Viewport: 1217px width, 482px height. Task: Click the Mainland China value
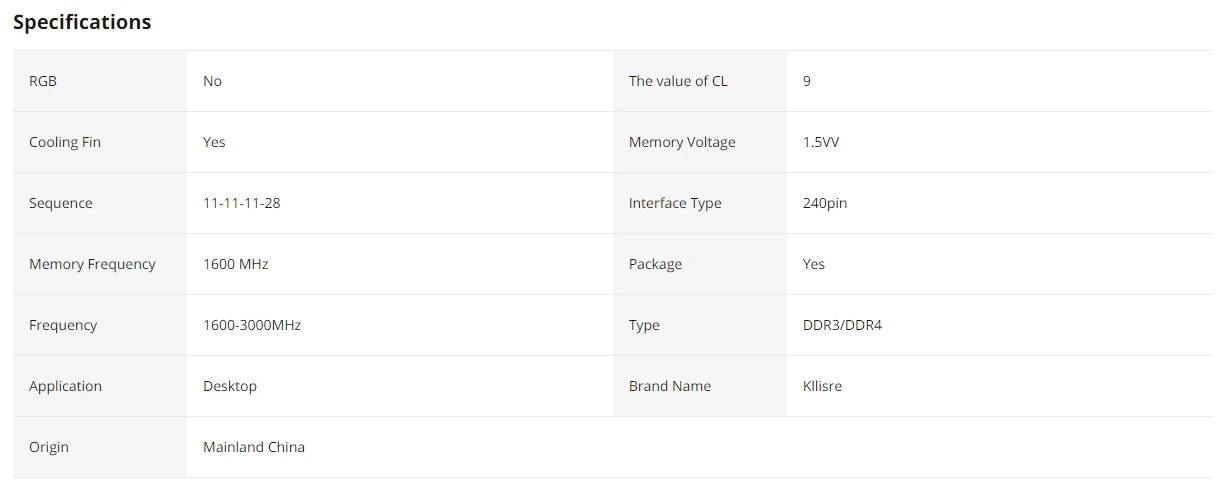[254, 447]
